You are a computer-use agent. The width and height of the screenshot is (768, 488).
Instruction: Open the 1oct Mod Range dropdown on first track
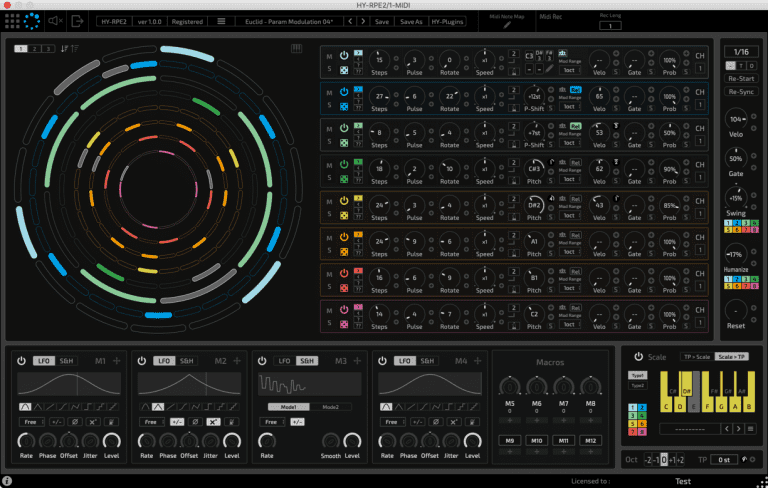[x=569, y=70]
